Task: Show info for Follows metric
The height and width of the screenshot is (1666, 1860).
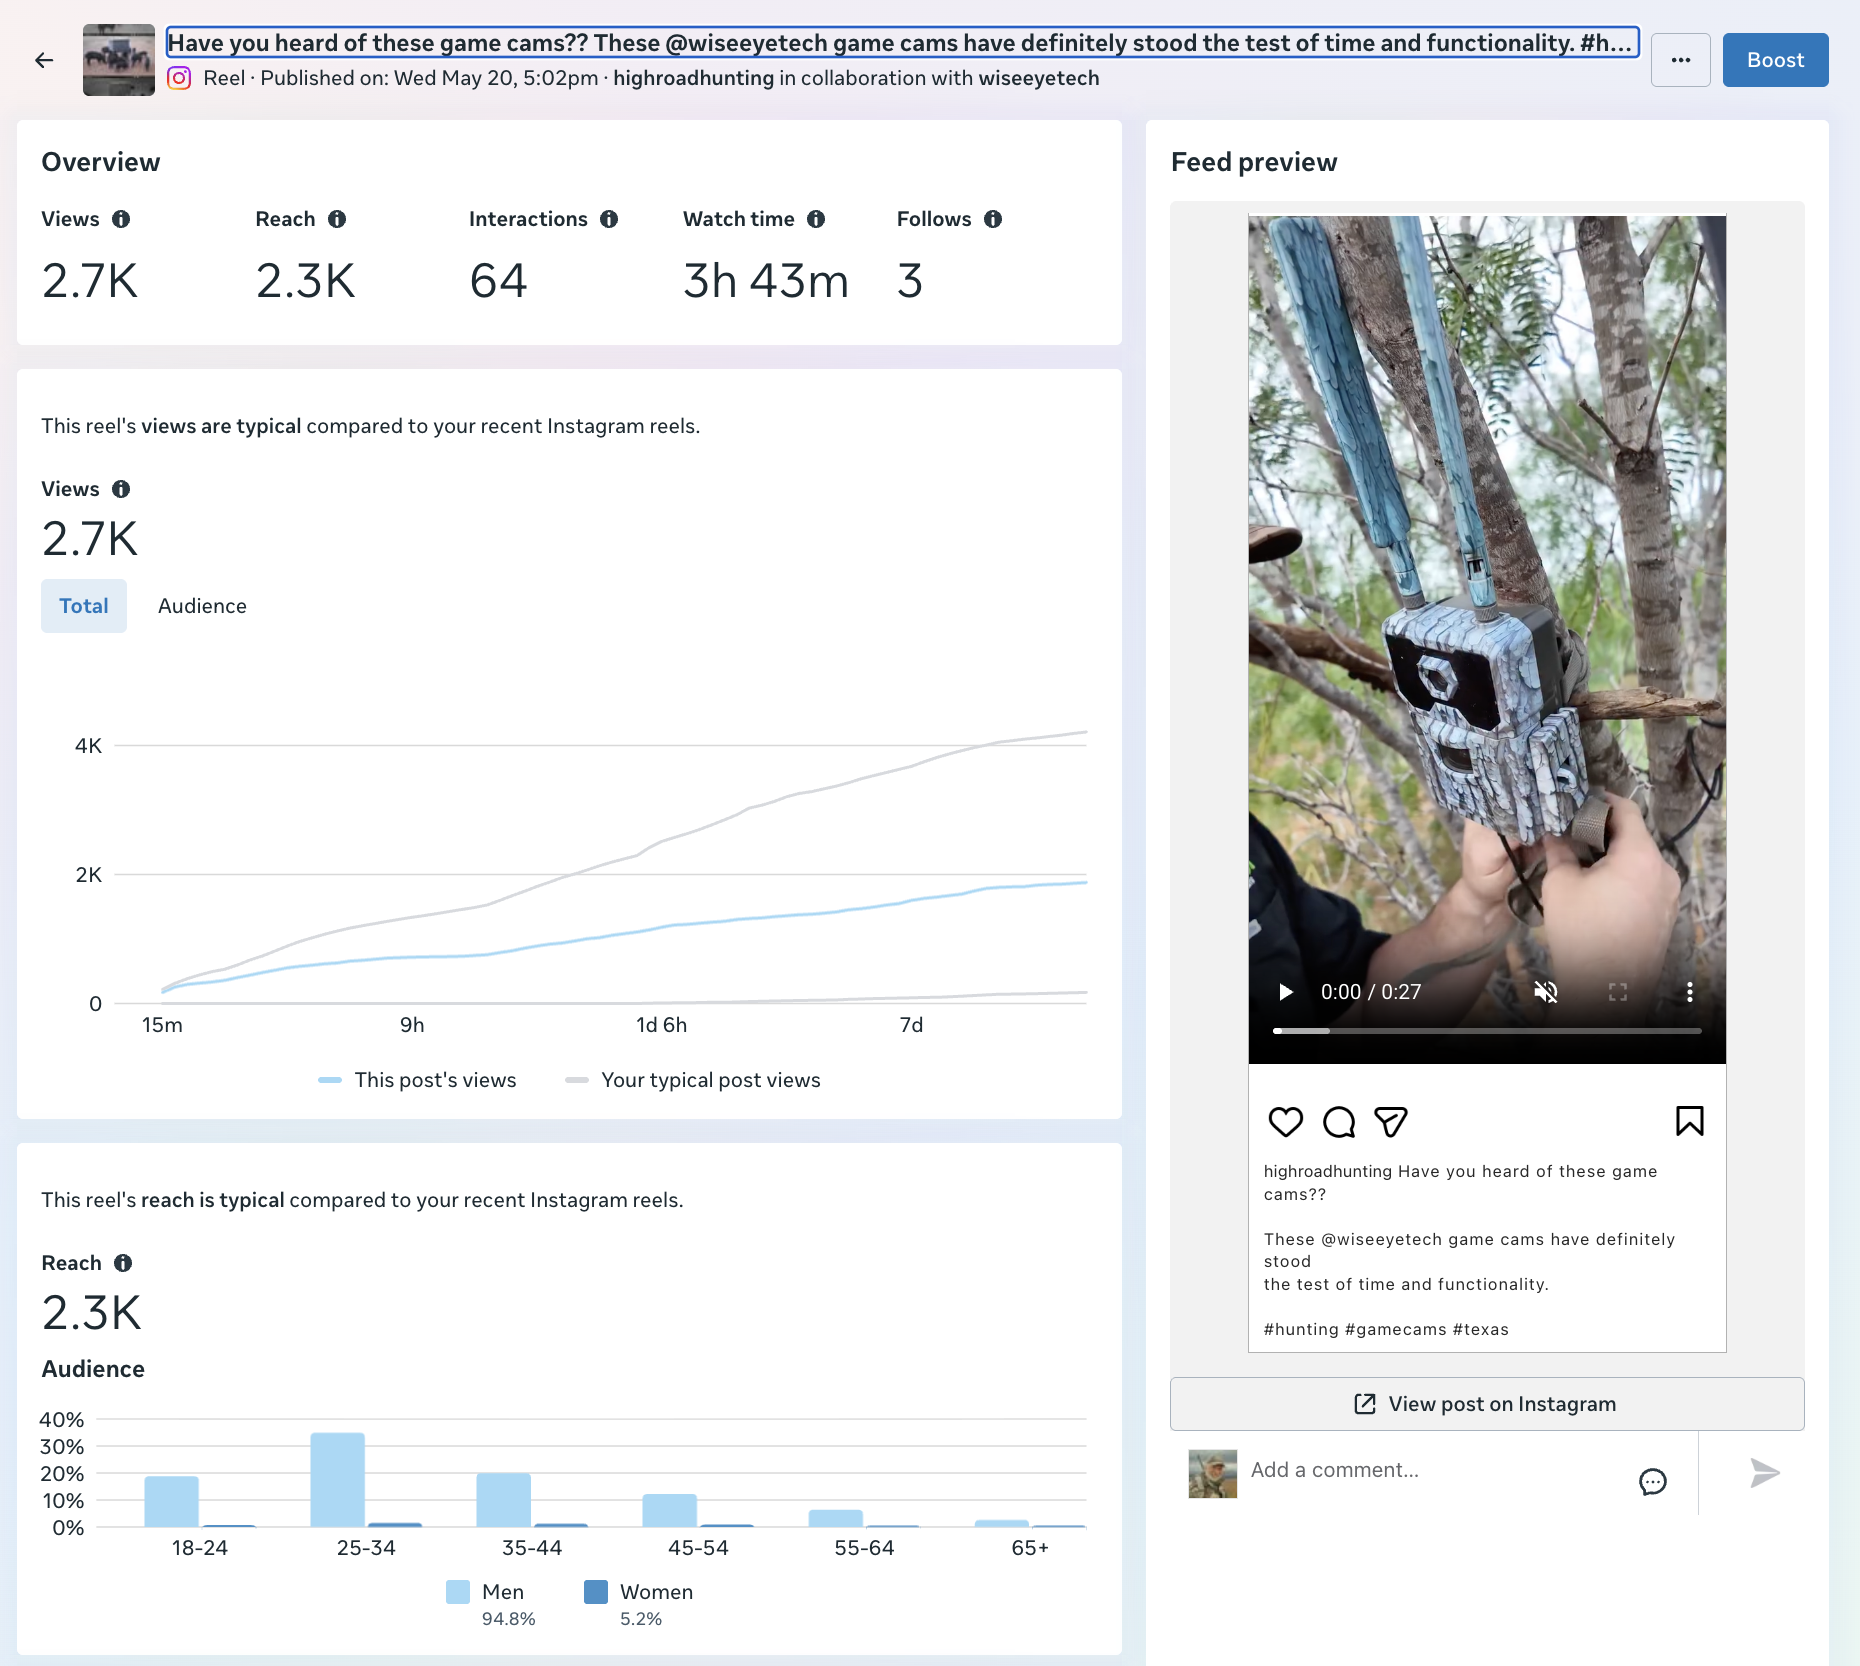Action: (993, 219)
